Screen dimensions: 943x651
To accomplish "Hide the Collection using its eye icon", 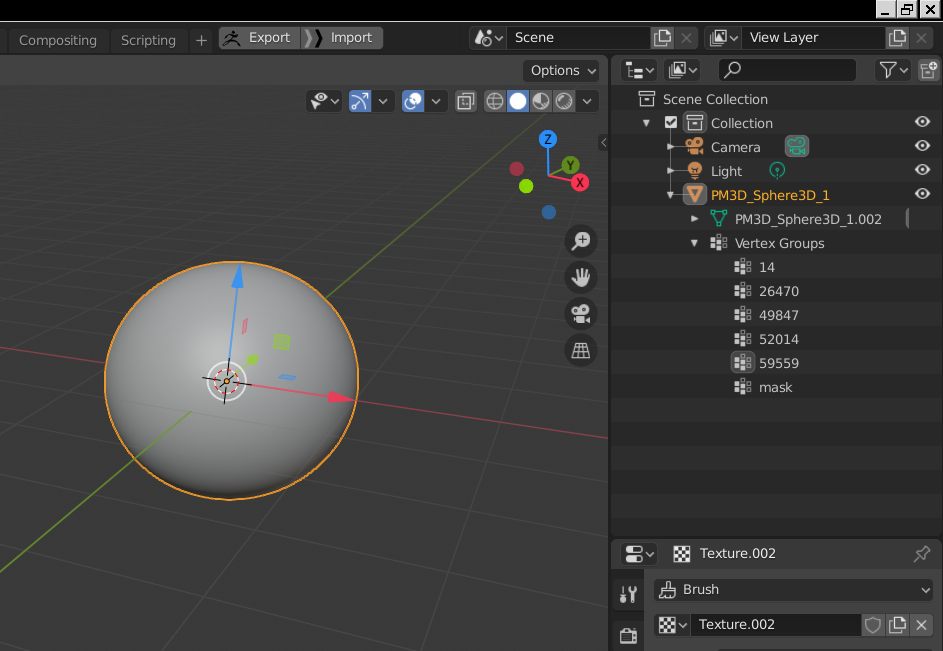I will pos(922,122).
